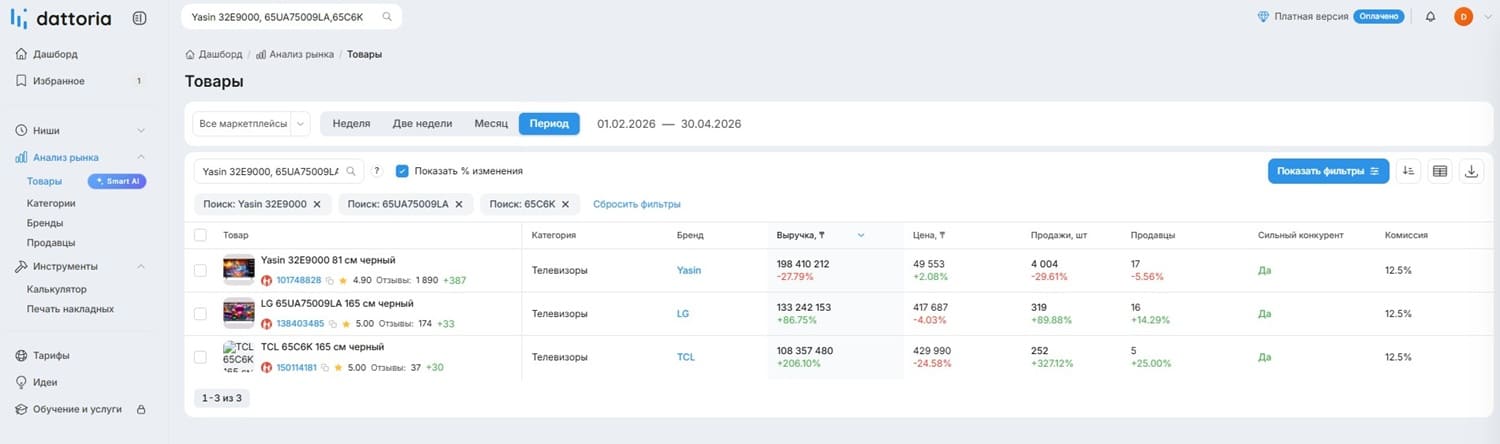Click the lock icon on Обучение и услуги
Screen dimensions: 1500x444
[x=140, y=409]
